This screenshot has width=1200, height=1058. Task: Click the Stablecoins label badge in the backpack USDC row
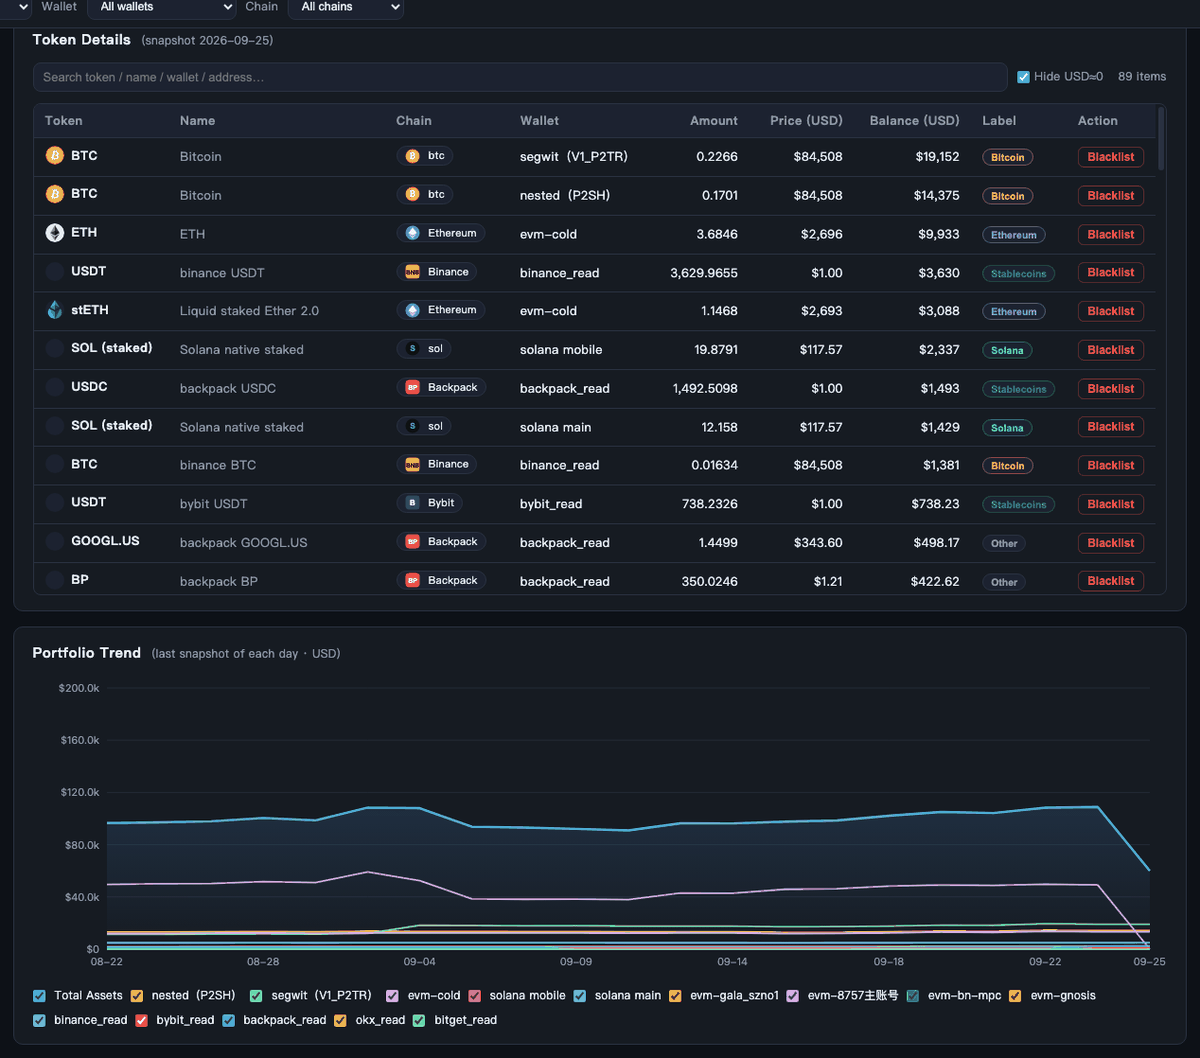pos(1018,389)
